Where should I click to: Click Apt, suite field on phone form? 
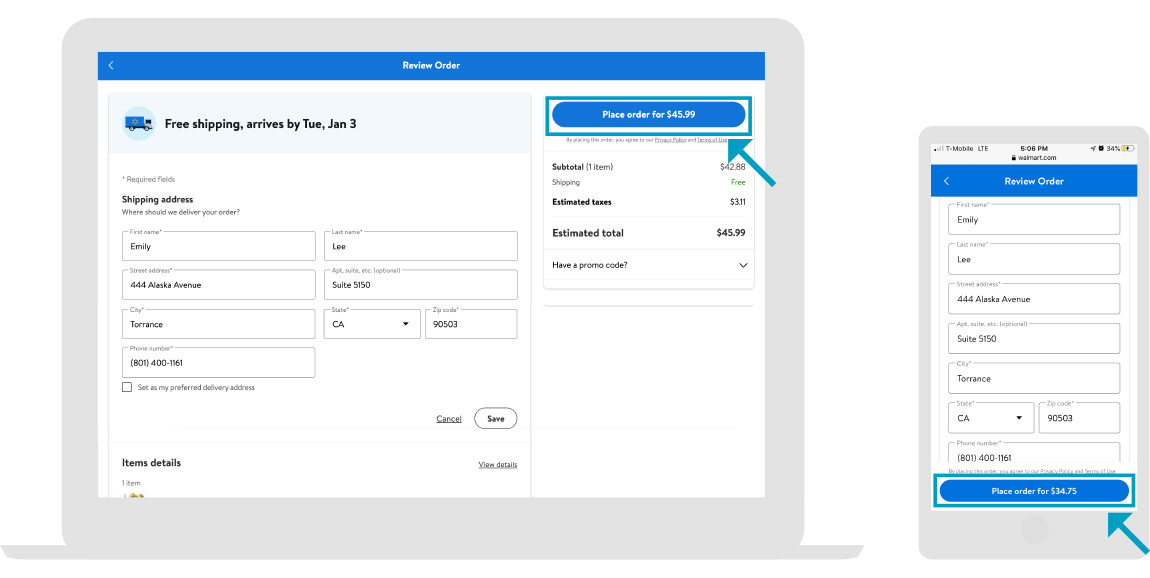(x=1034, y=338)
